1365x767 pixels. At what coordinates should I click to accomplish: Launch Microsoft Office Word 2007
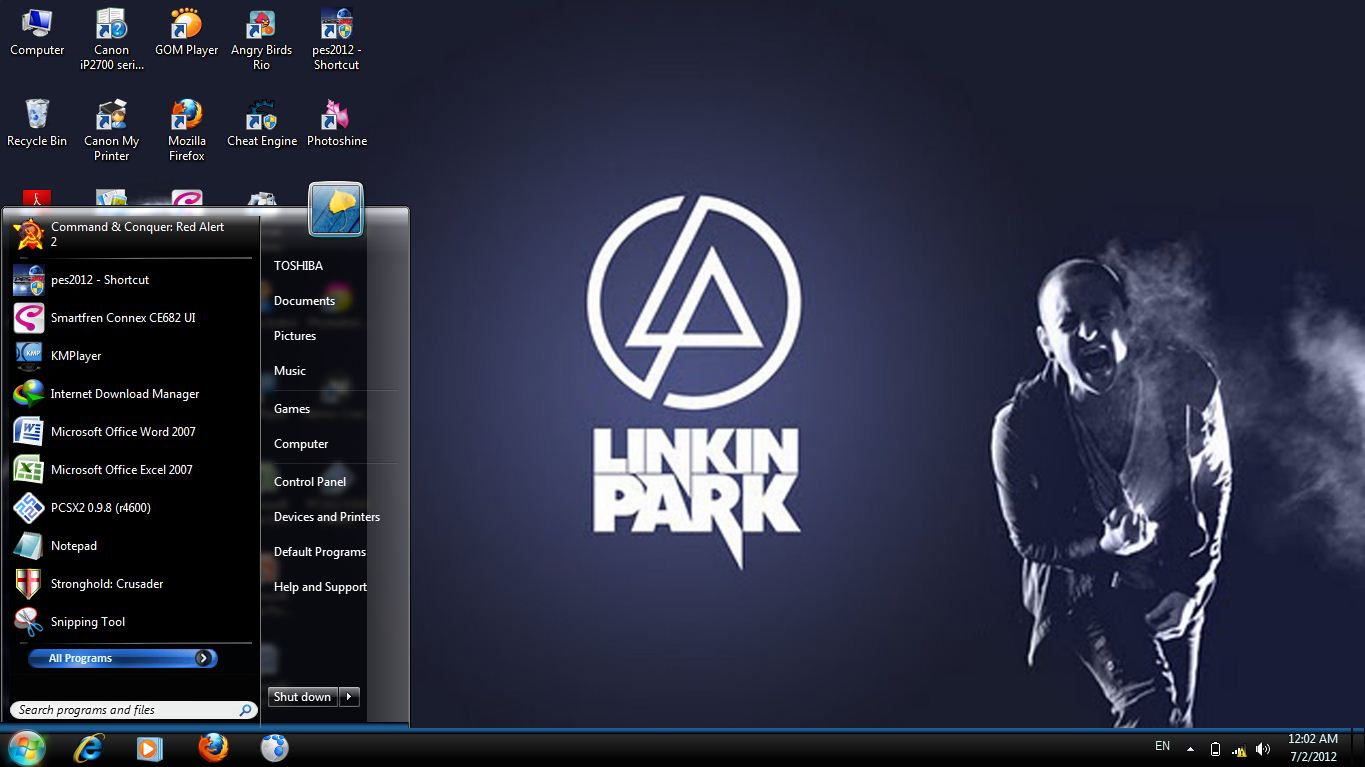point(133,432)
